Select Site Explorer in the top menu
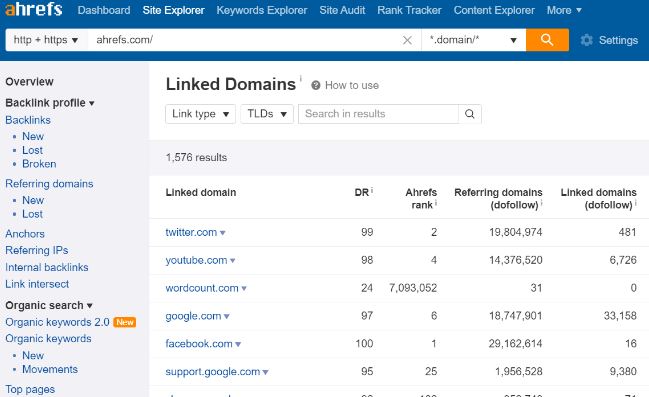 pyautogui.click(x=173, y=10)
